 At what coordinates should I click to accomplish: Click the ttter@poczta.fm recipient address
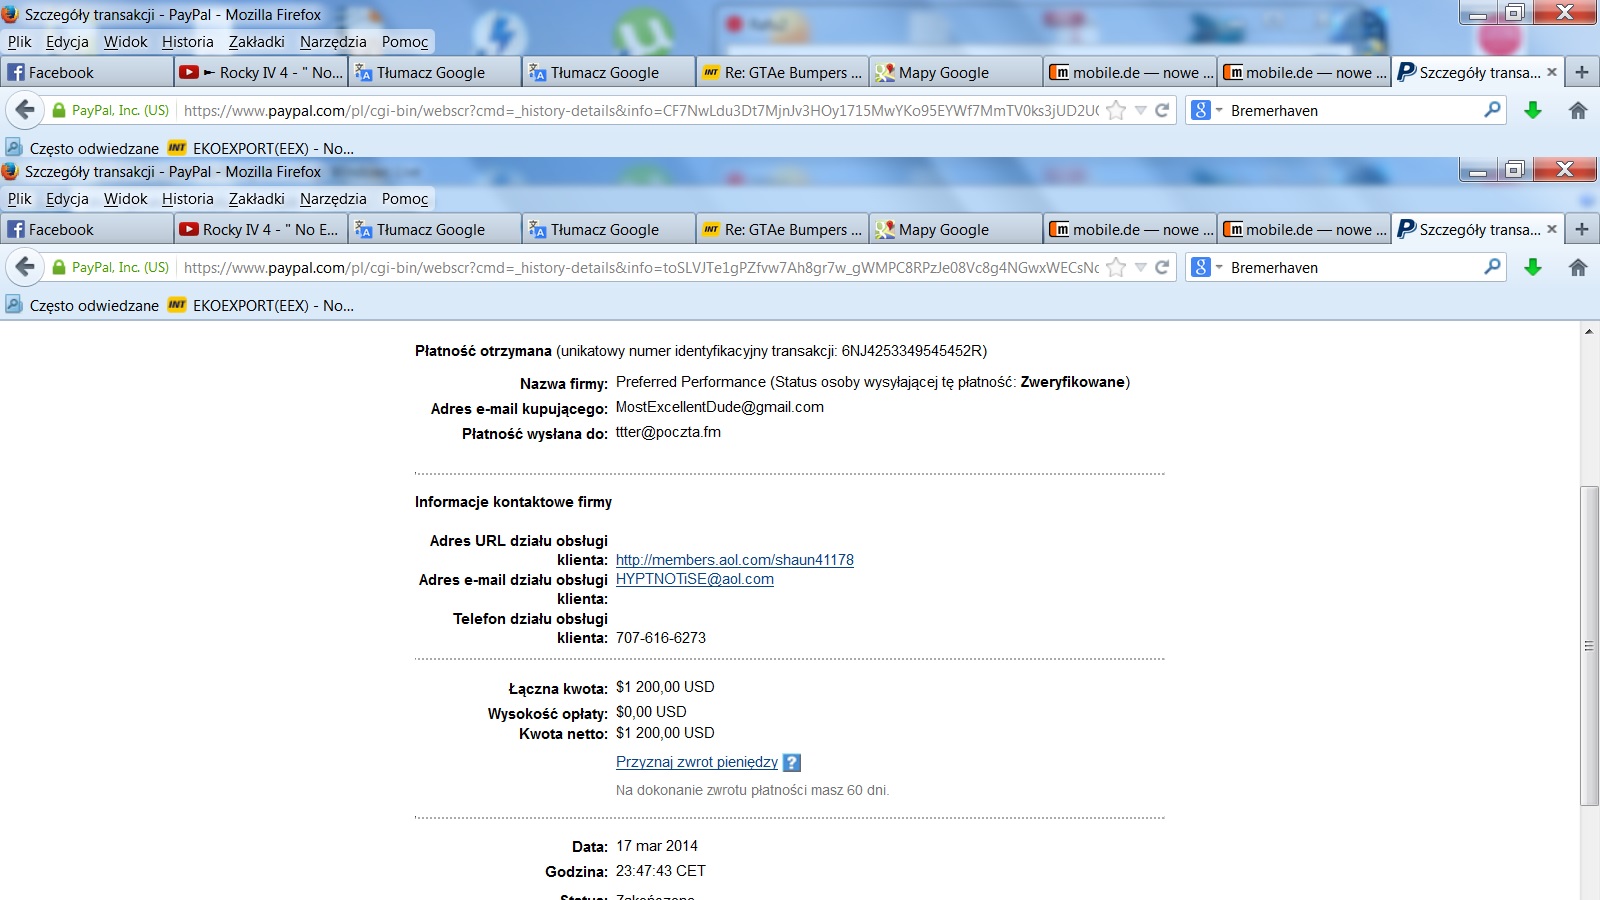668,432
